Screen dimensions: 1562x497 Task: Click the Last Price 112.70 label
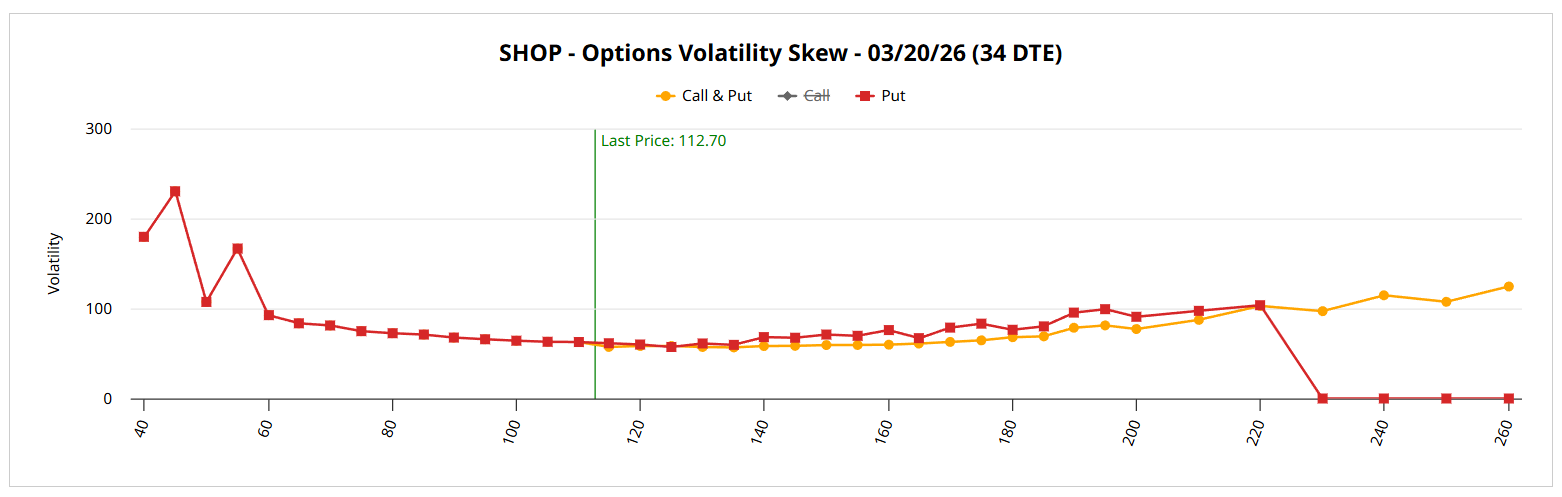663,141
